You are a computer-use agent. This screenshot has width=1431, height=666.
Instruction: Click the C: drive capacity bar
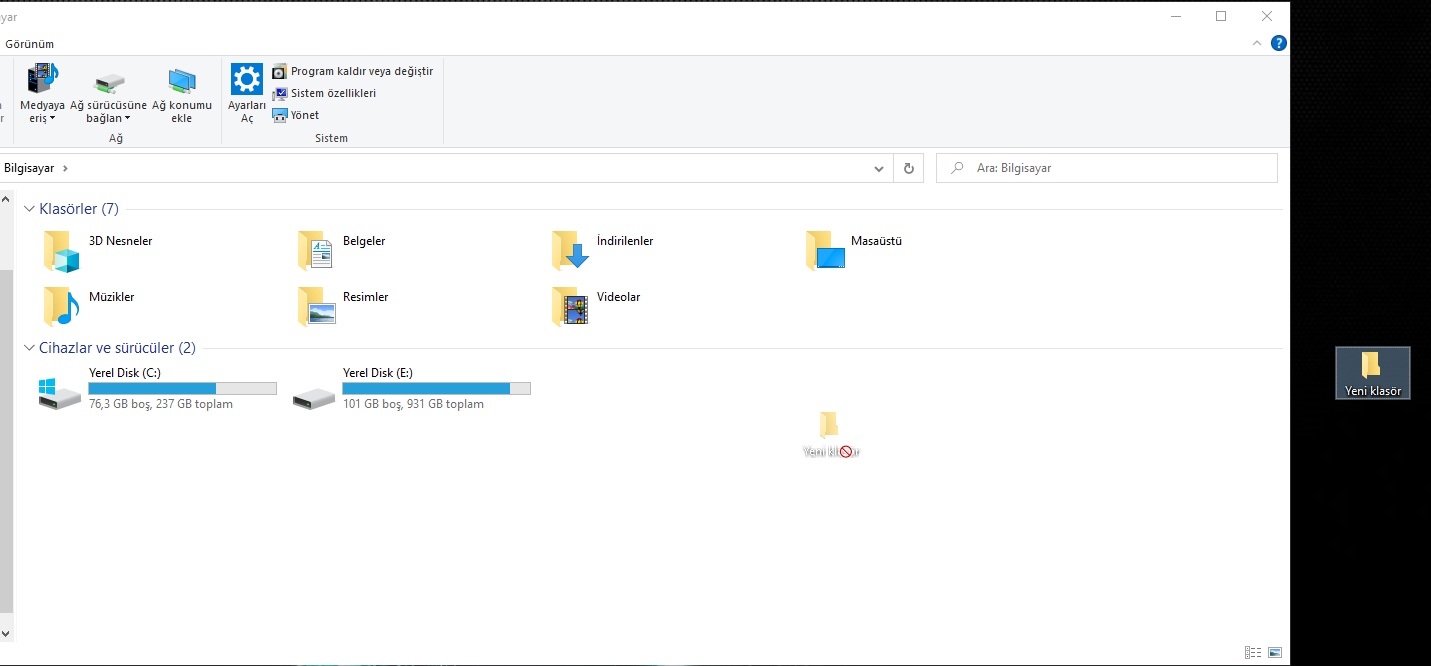[x=183, y=388]
